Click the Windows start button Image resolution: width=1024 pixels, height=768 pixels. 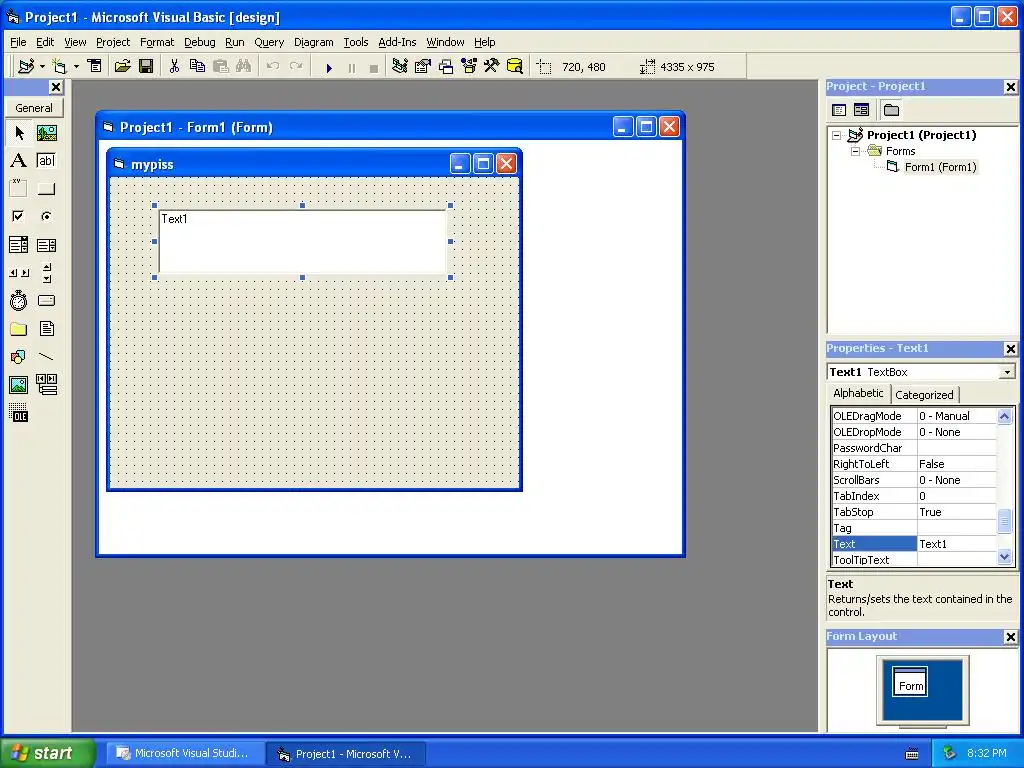coord(48,753)
